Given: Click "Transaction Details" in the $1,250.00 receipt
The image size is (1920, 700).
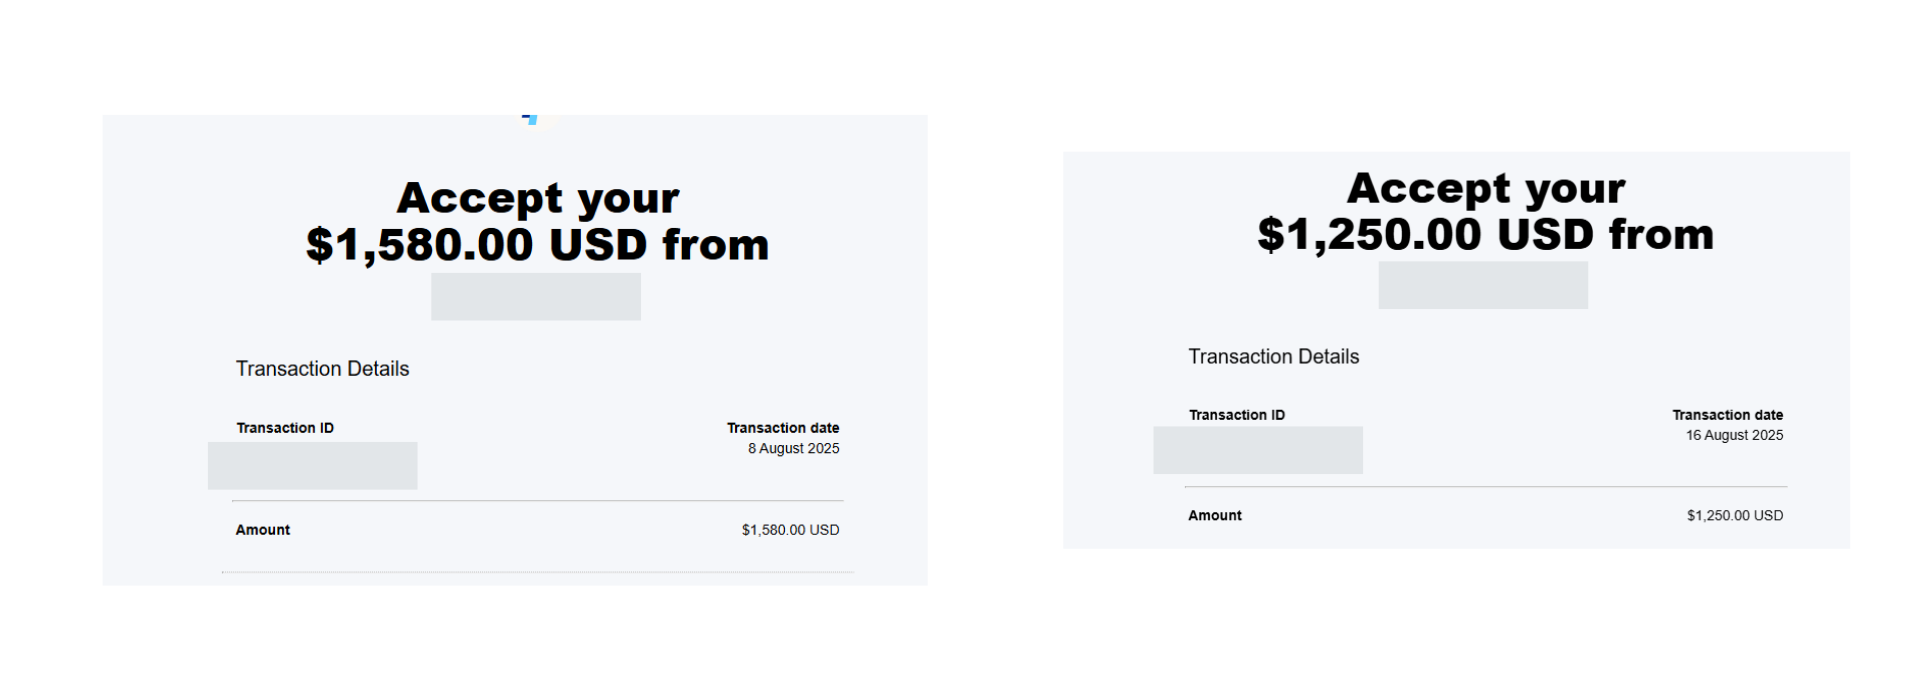Looking at the screenshot, I should [x=1273, y=357].
